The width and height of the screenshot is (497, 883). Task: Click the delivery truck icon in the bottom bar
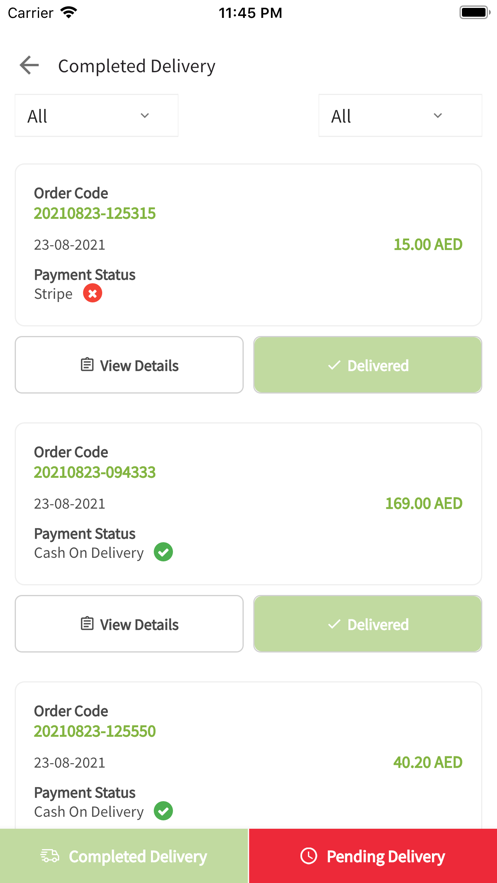tap(50, 856)
